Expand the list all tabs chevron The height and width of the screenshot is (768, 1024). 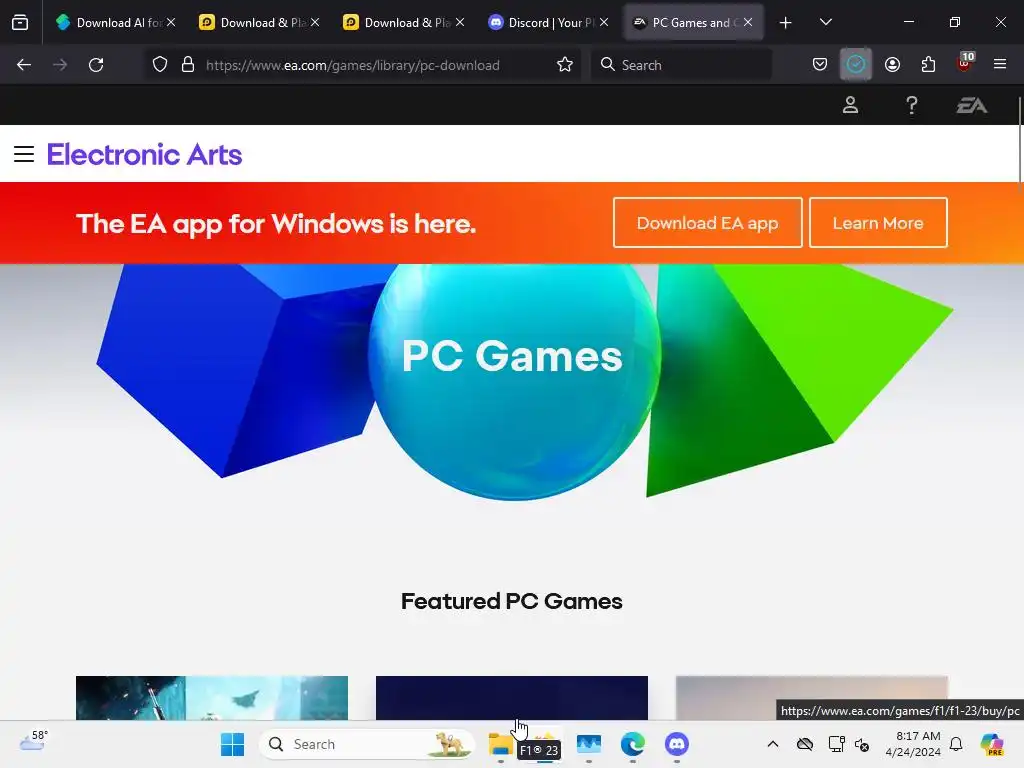click(825, 23)
